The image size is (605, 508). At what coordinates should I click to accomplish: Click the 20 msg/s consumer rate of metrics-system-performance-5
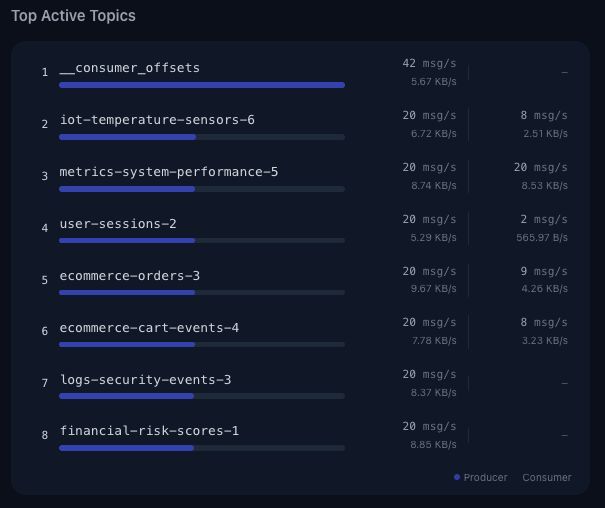[x=541, y=167]
